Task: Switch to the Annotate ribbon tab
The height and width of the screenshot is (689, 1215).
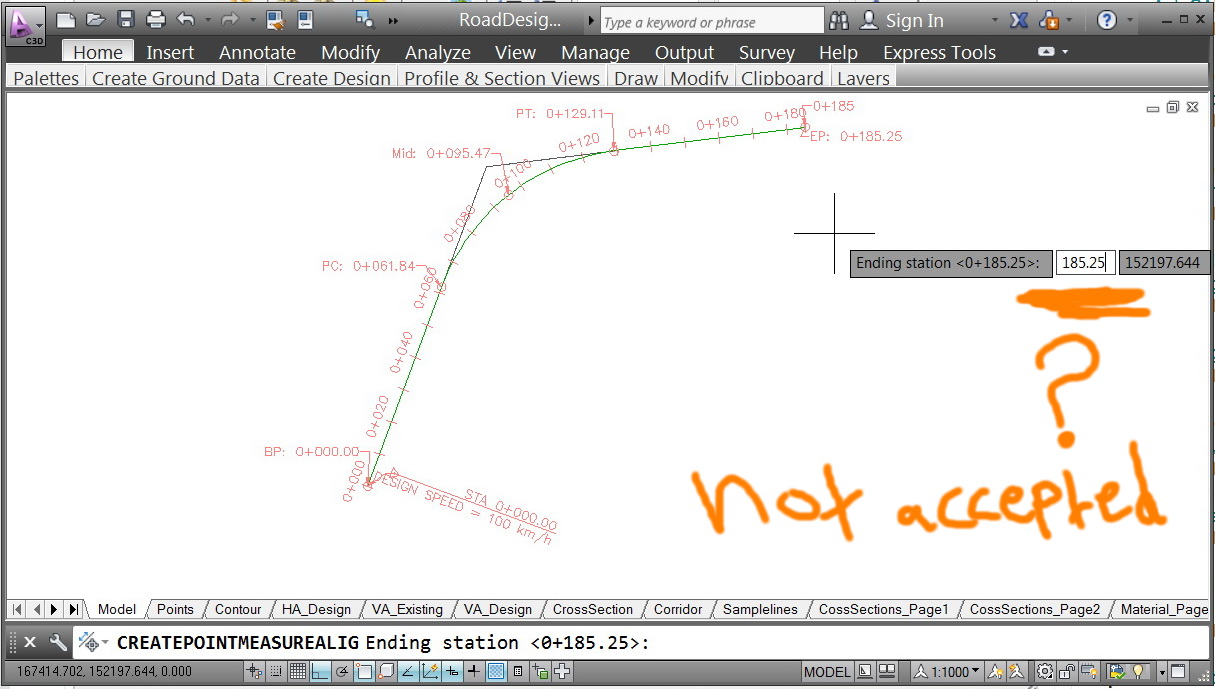Action: (257, 52)
